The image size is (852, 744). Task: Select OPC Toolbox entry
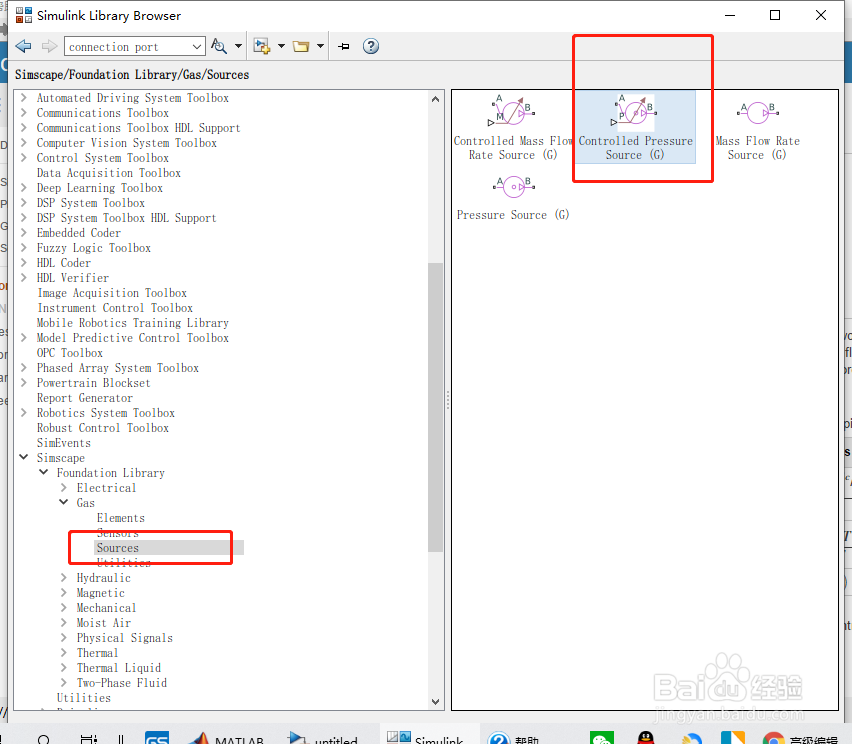pyautogui.click(x=70, y=353)
